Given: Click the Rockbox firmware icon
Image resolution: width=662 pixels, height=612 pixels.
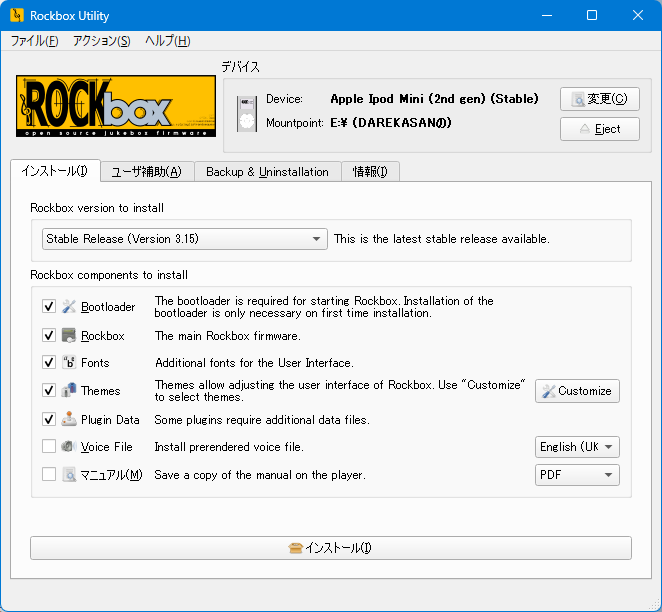Looking at the screenshot, I should (69, 336).
